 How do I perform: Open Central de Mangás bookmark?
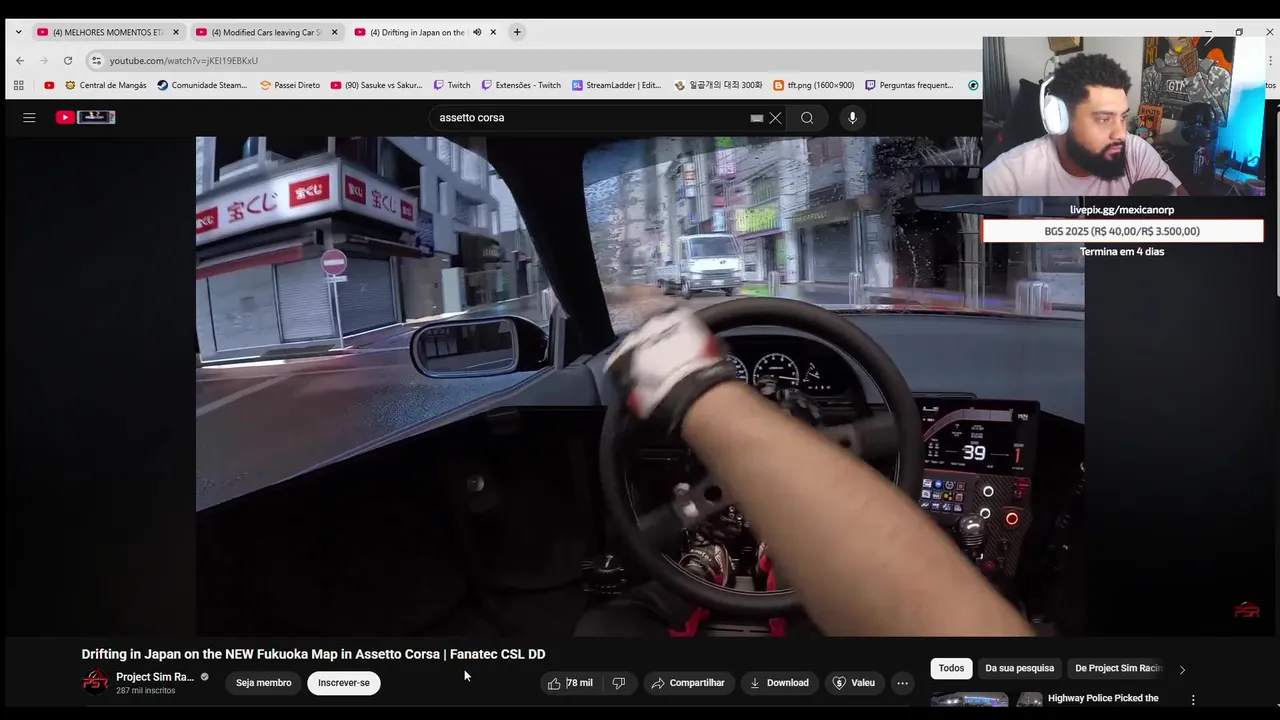[105, 85]
